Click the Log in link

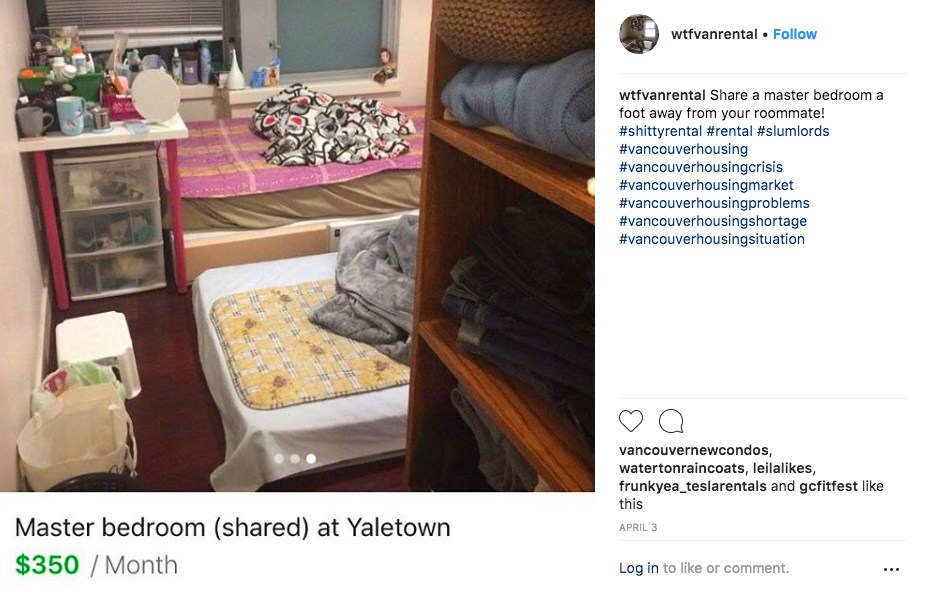pyautogui.click(x=638, y=568)
